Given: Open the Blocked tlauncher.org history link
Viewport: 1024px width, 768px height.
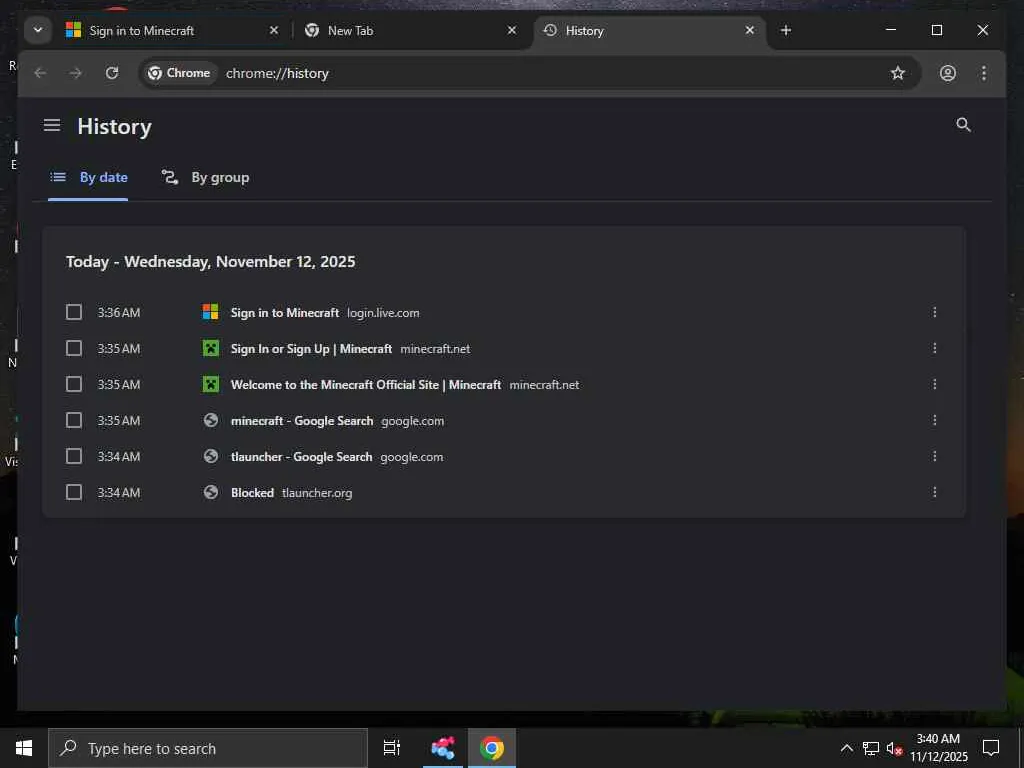Looking at the screenshot, I should pos(252,492).
